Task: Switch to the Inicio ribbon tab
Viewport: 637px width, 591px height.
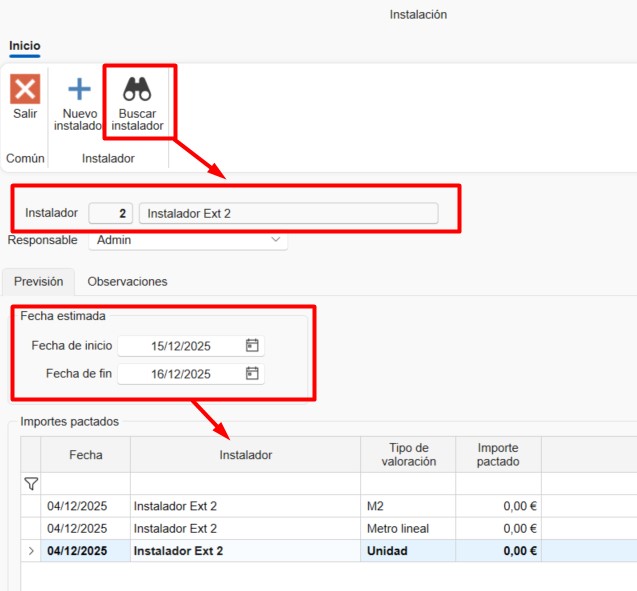Action: [x=25, y=46]
